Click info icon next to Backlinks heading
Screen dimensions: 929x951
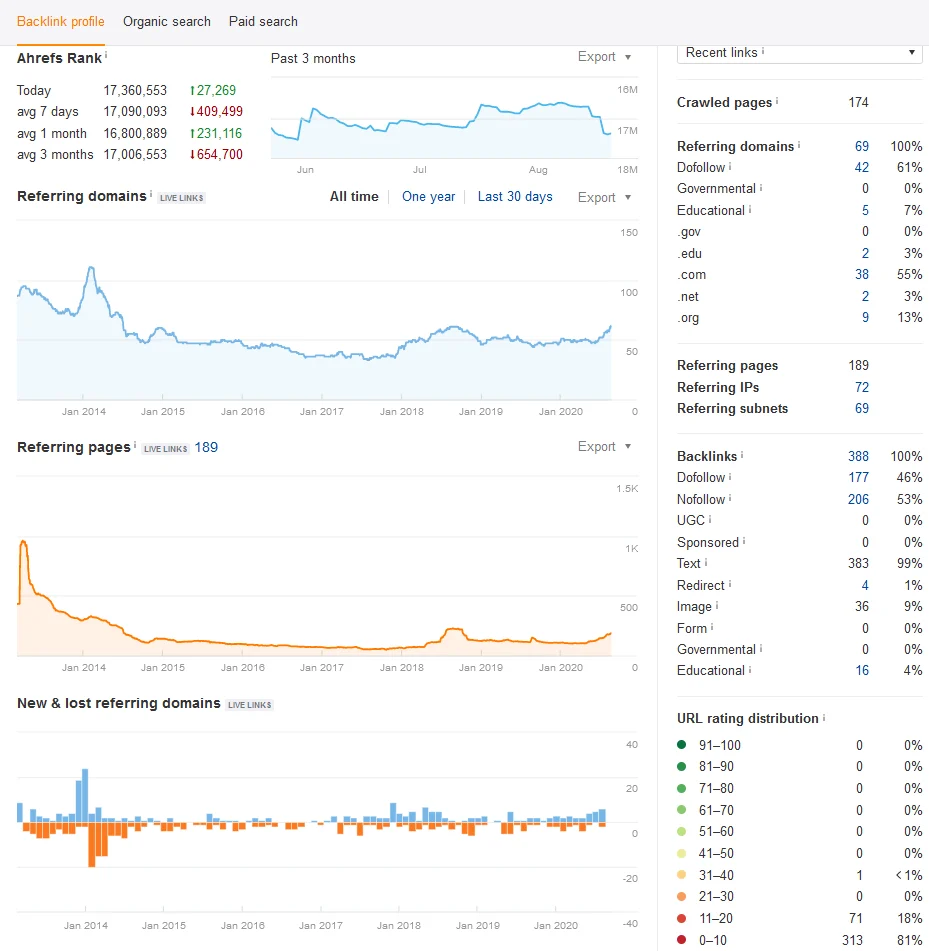click(x=742, y=454)
